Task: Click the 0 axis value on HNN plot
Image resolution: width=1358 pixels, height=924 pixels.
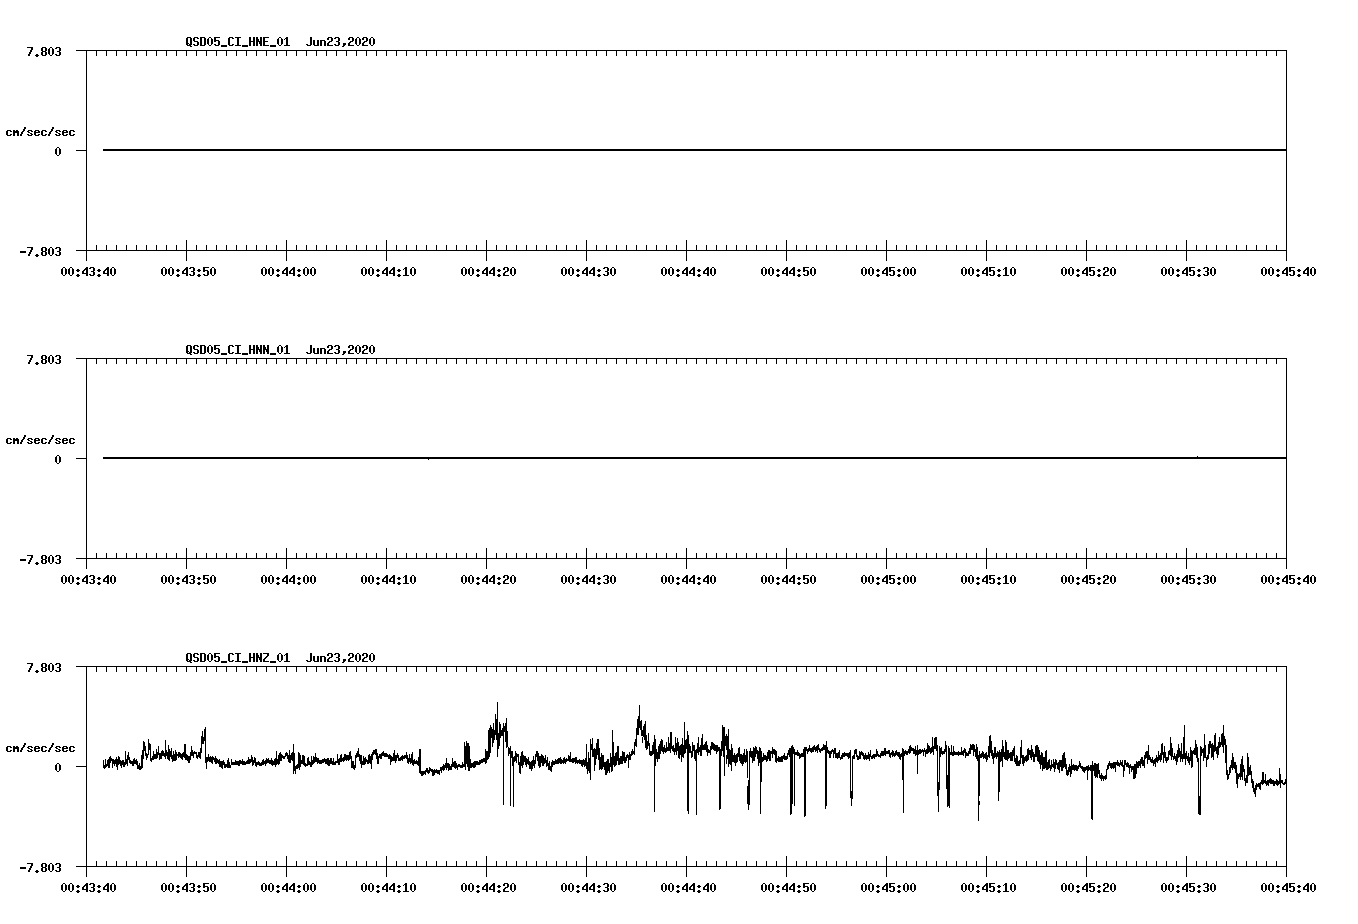Action: point(58,459)
